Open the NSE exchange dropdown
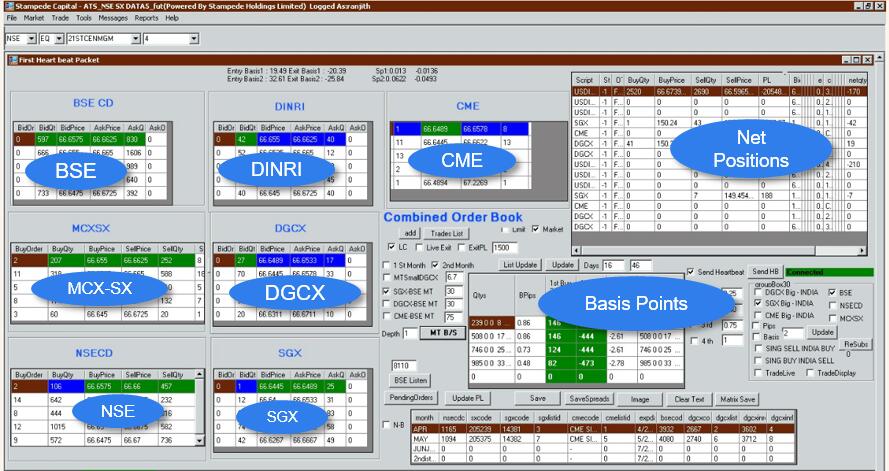Viewport: 889px width, 471px height. click(31, 39)
